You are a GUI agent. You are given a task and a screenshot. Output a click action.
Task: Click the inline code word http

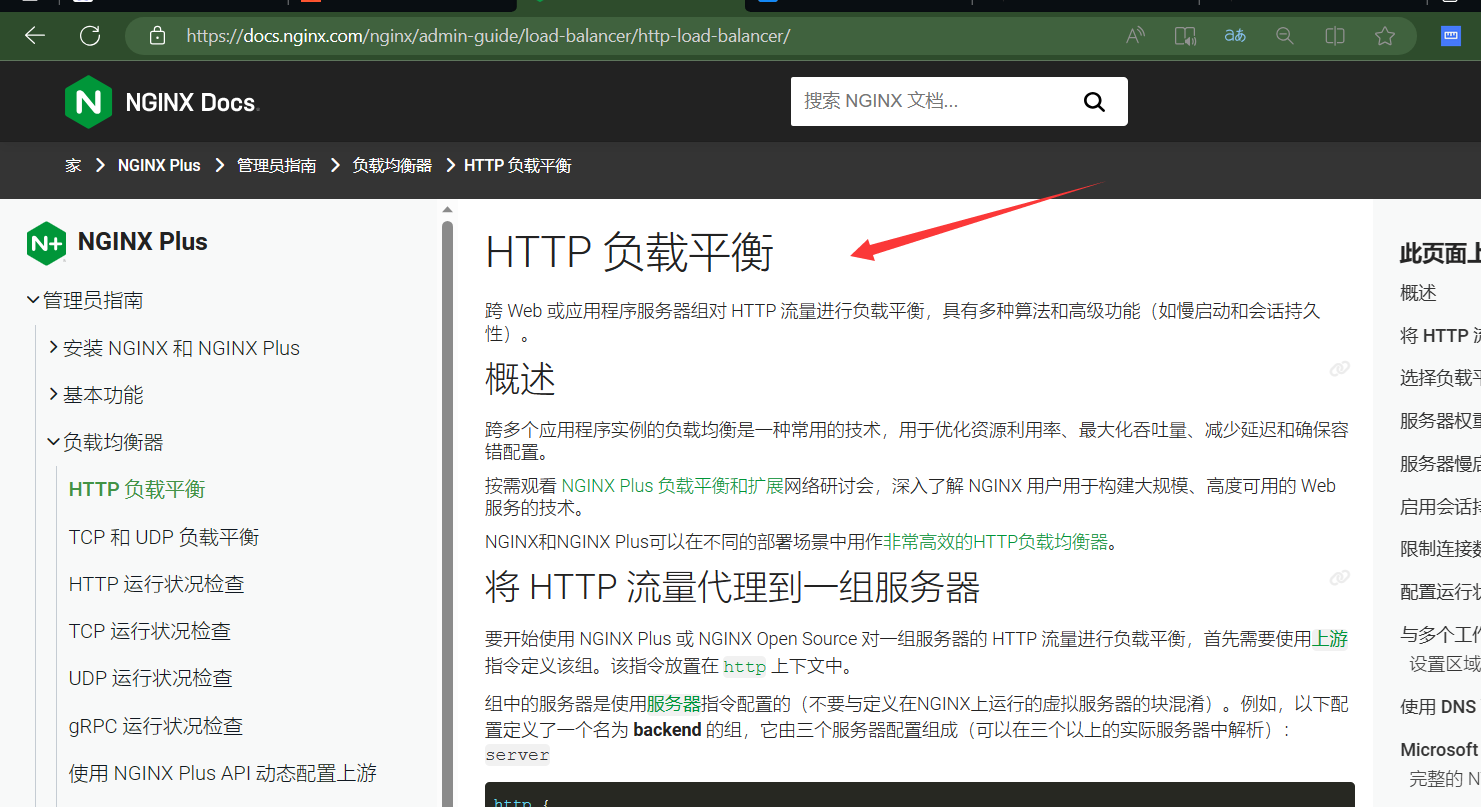click(744, 667)
